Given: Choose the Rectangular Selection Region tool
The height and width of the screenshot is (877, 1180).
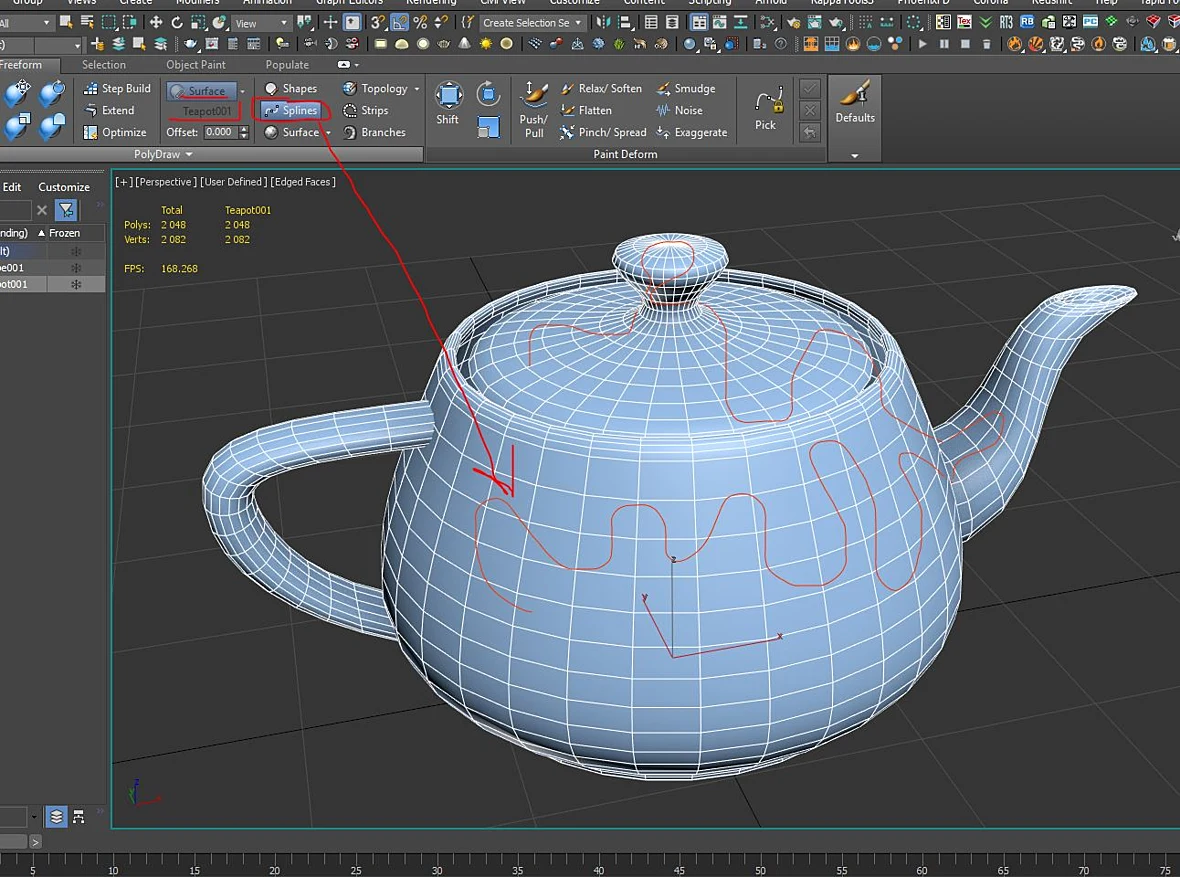Looking at the screenshot, I should click(x=108, y=22).
